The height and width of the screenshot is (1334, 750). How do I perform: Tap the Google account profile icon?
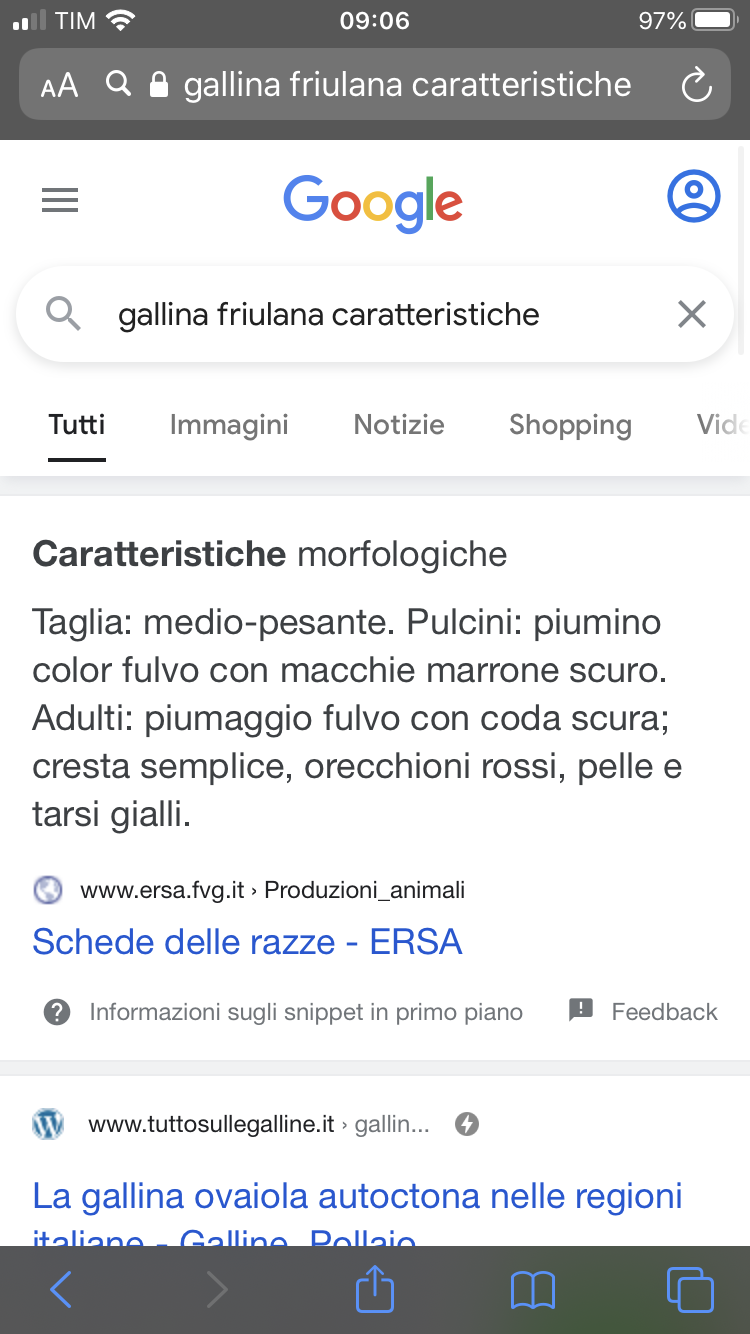(693, 196)
